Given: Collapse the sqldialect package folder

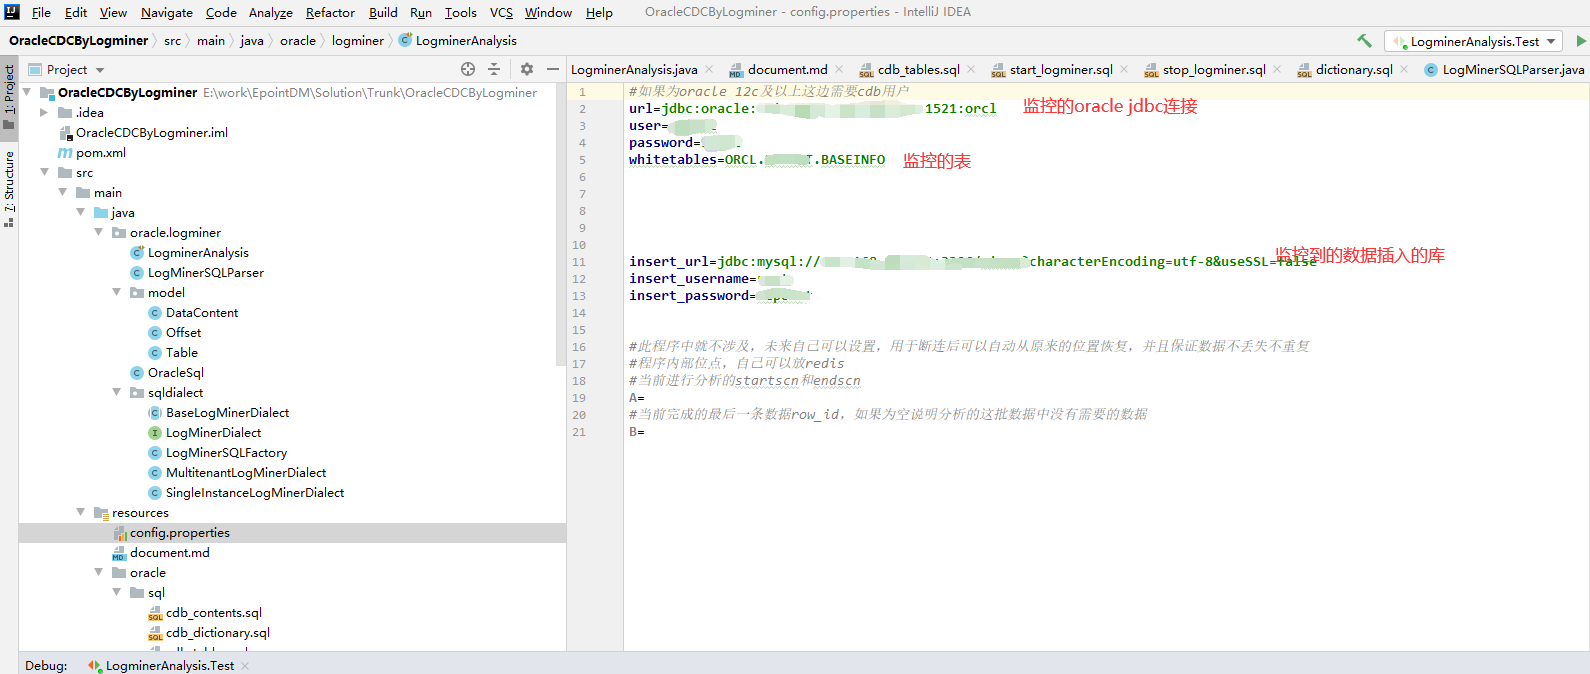Looking at the screenshot, I should (117, 393).
